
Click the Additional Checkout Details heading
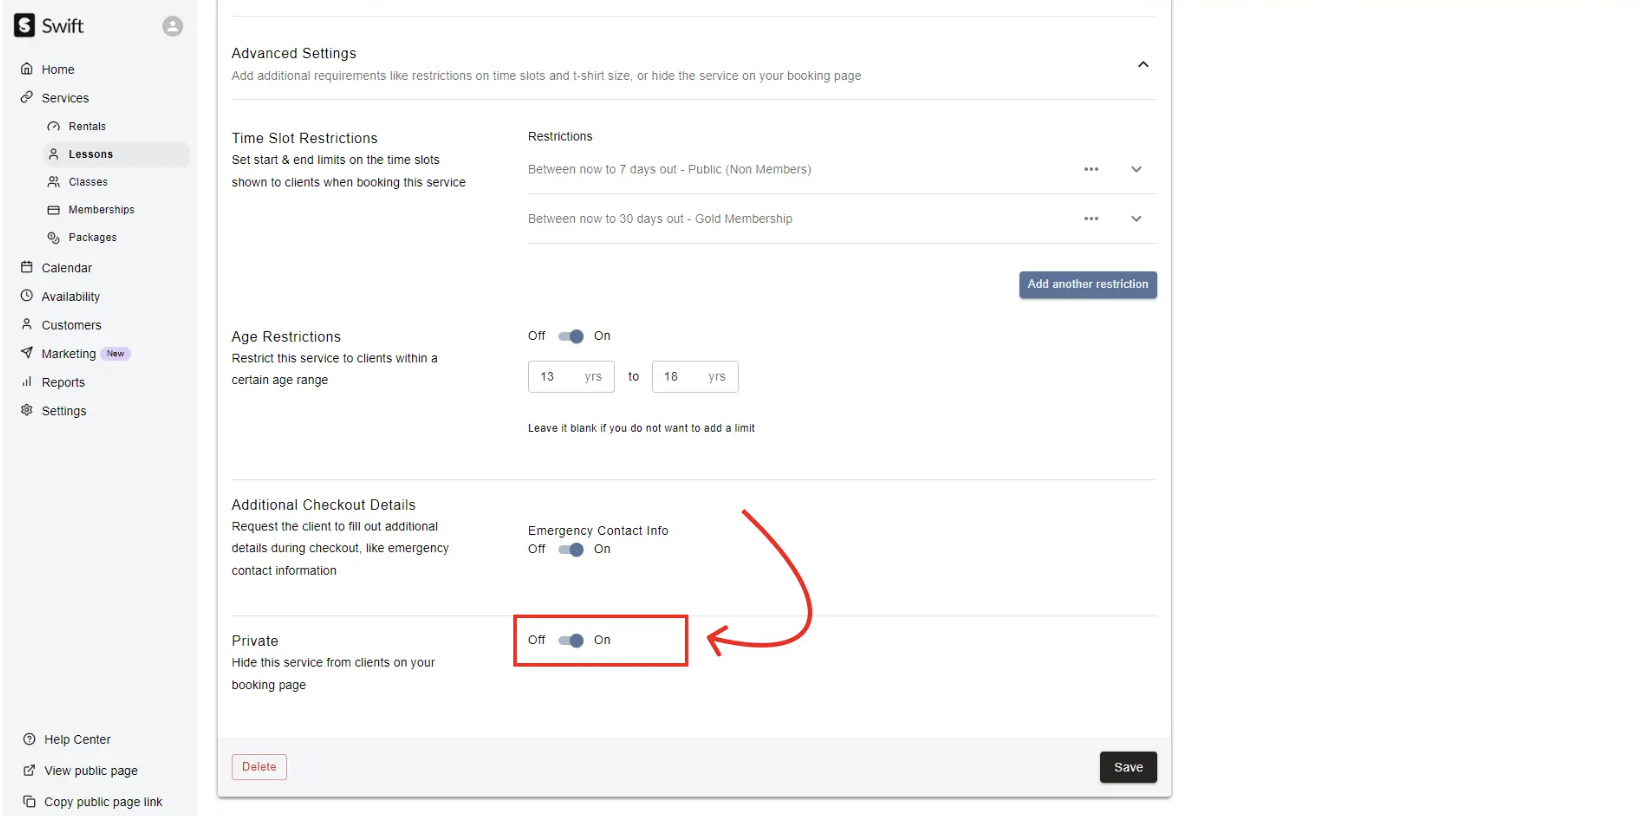324,505
